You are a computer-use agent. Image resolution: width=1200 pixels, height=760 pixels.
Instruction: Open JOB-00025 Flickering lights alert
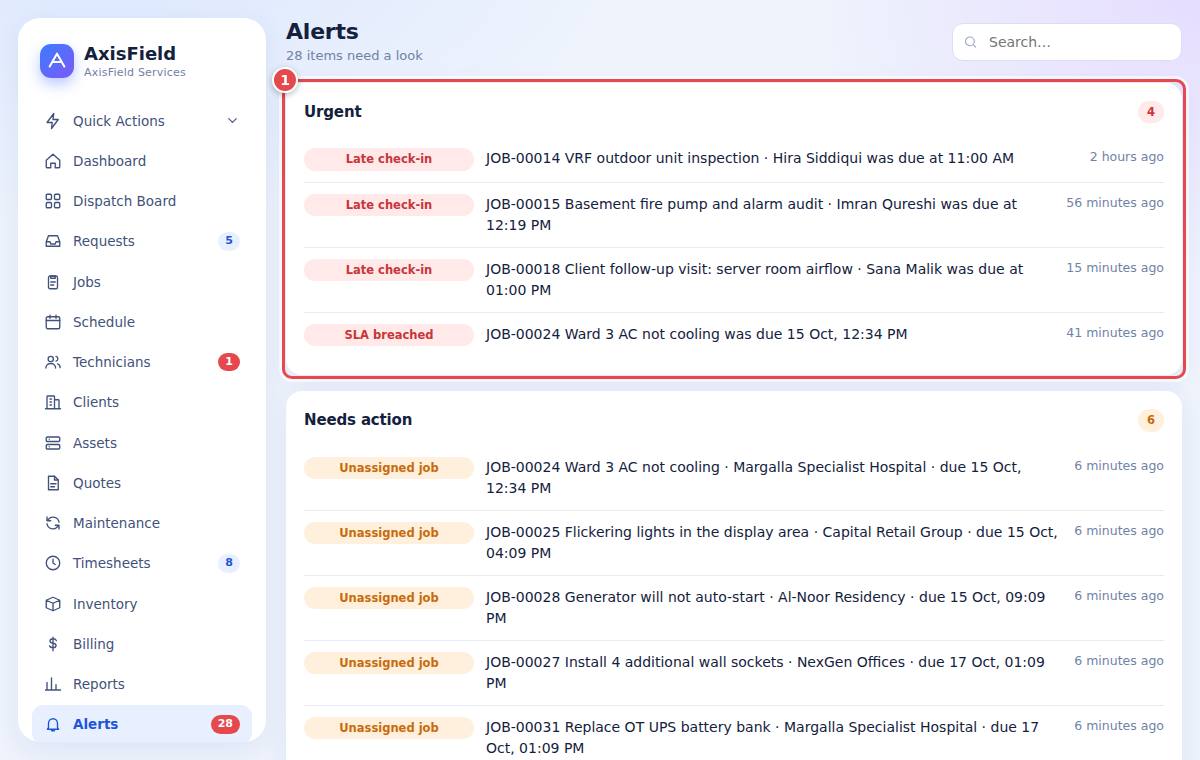(771, 542)
